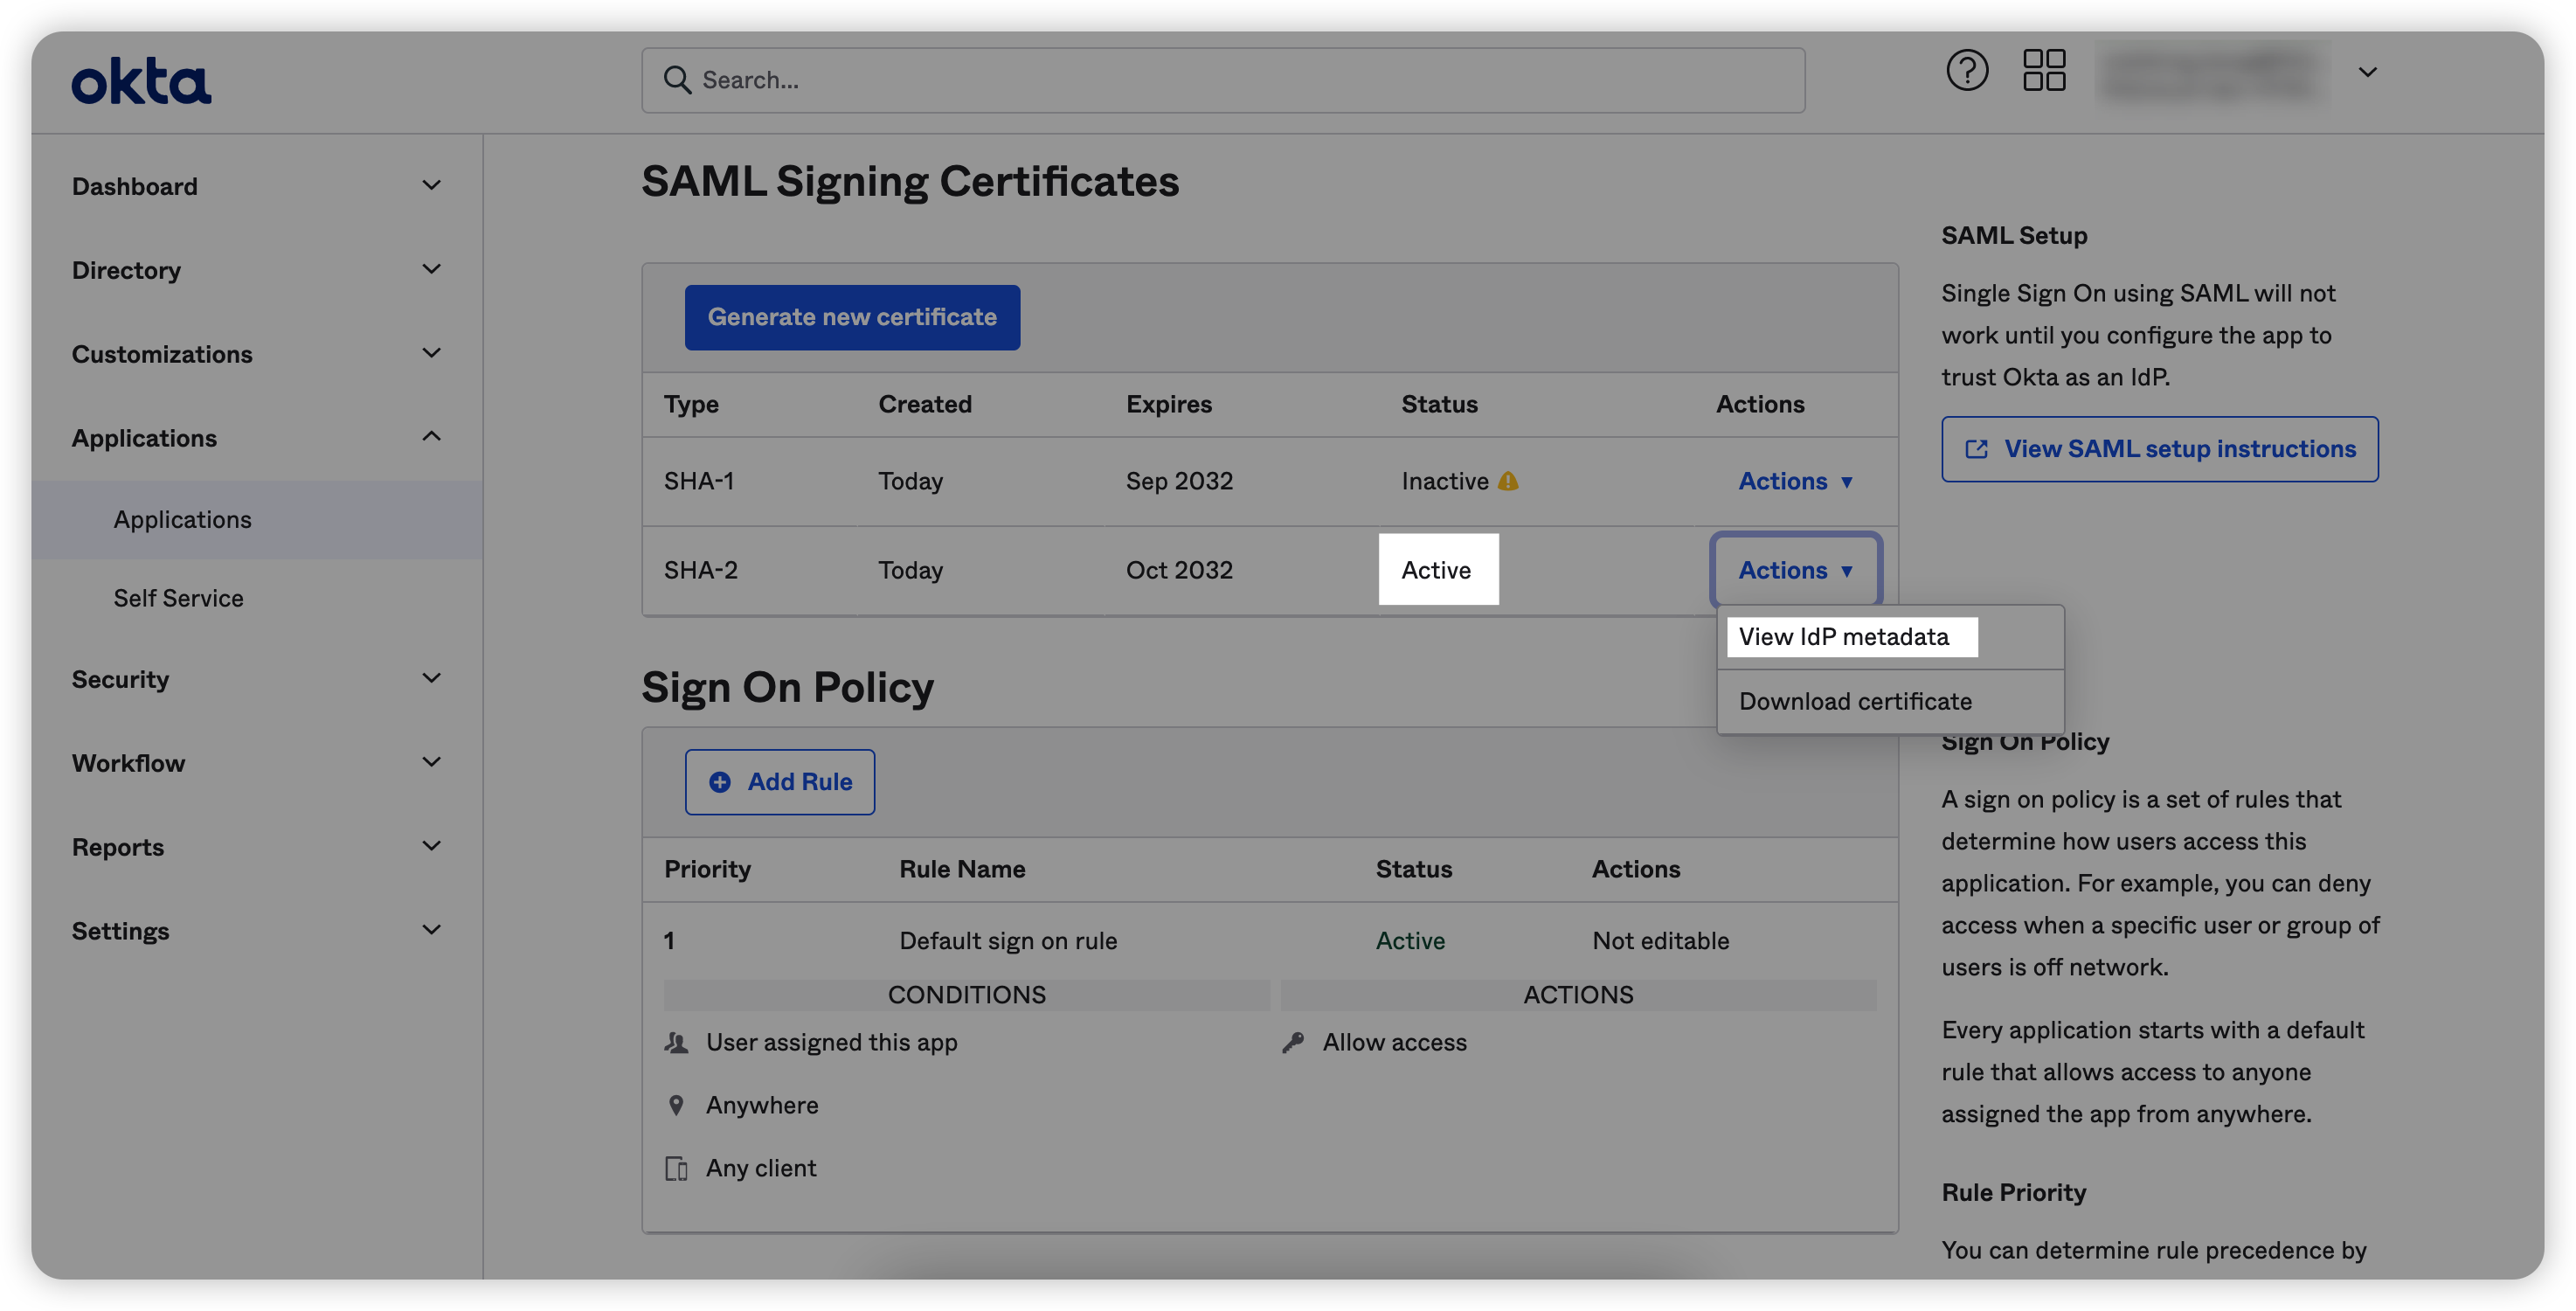Click the Anywhere location pin icon
This screenshot has height=1311, width=2576.
[x=676, y=1105]
